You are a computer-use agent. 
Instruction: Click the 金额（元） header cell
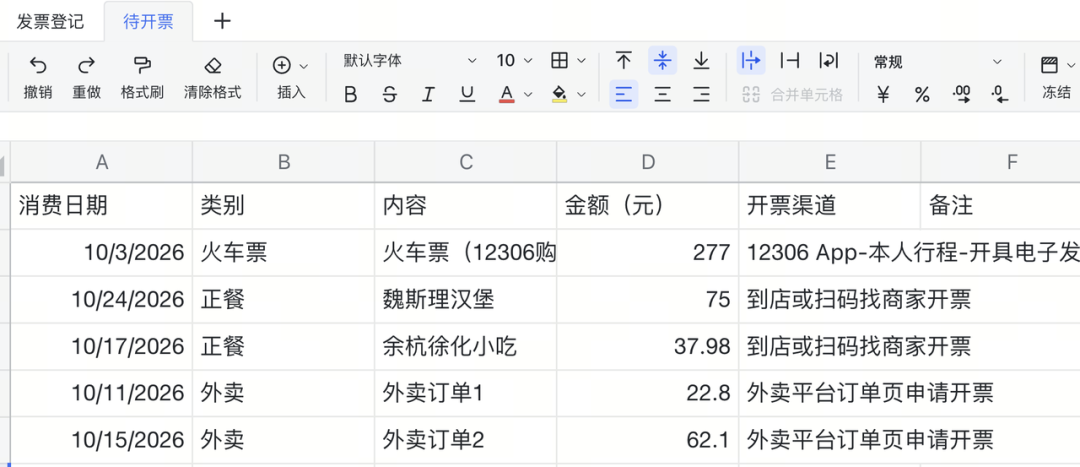tap(647, 206)
